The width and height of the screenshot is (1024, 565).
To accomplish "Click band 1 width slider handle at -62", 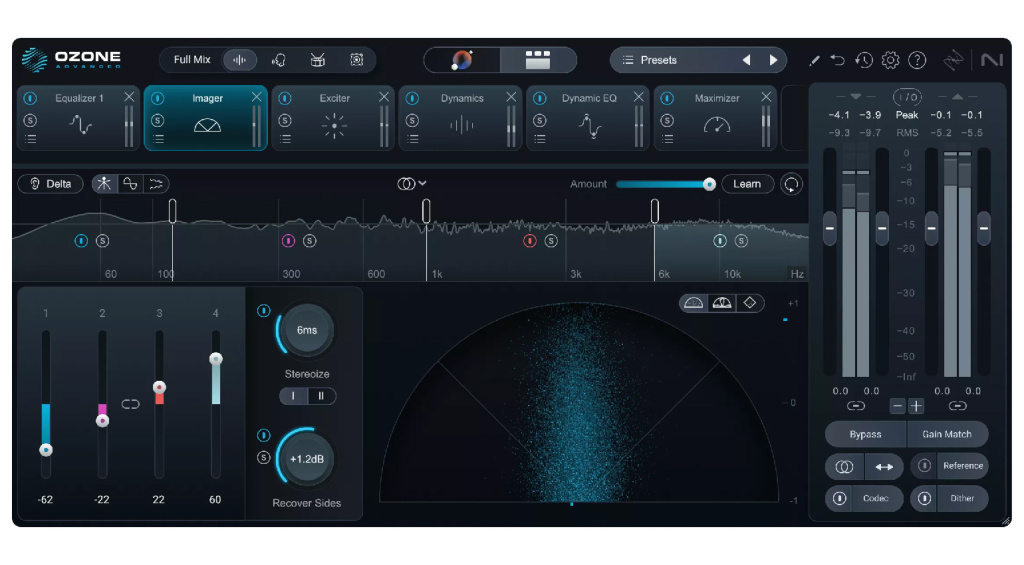I will tap(46, 450).
